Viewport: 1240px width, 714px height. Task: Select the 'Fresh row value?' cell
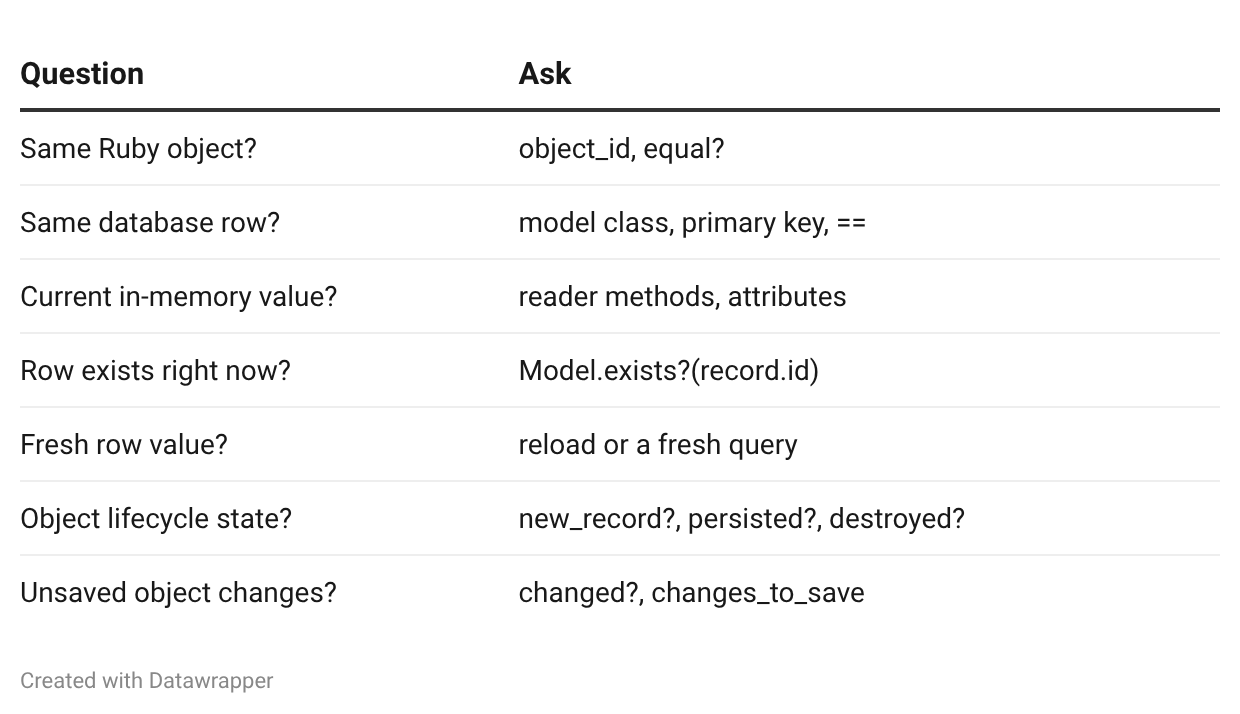pos(124,445)
